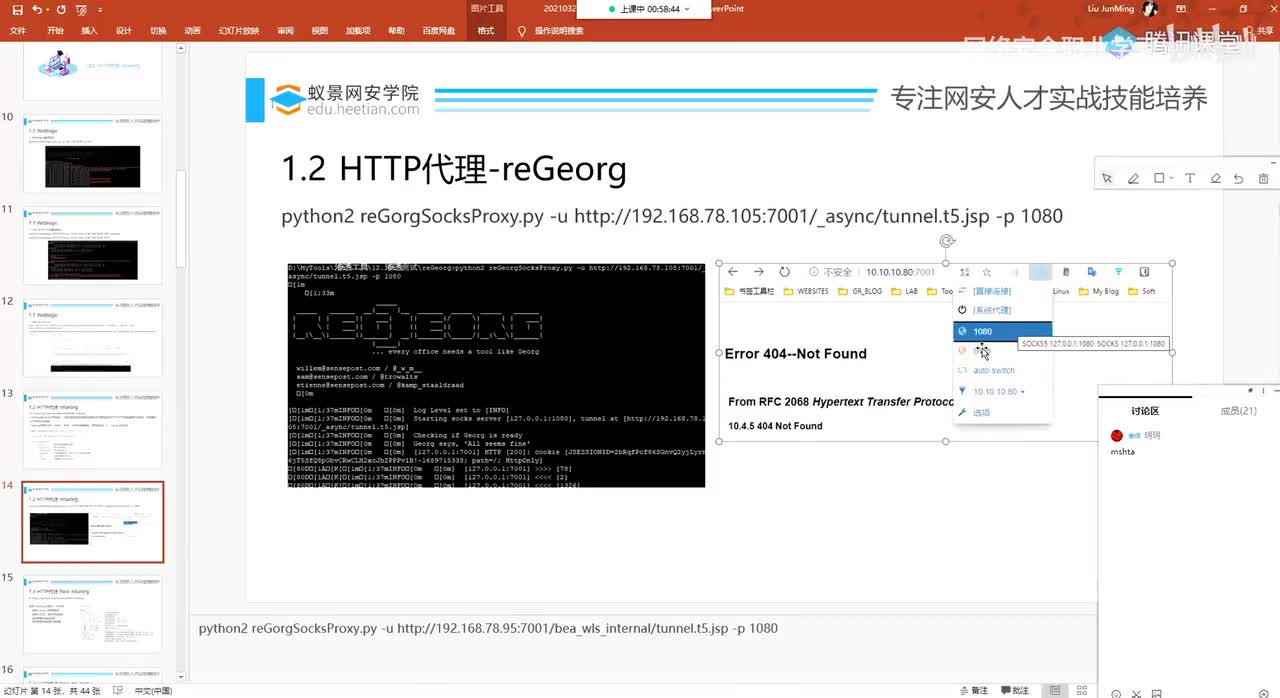
Task: Click the scissors screenshot icon in discussion panel
Action: (1137, 693)
